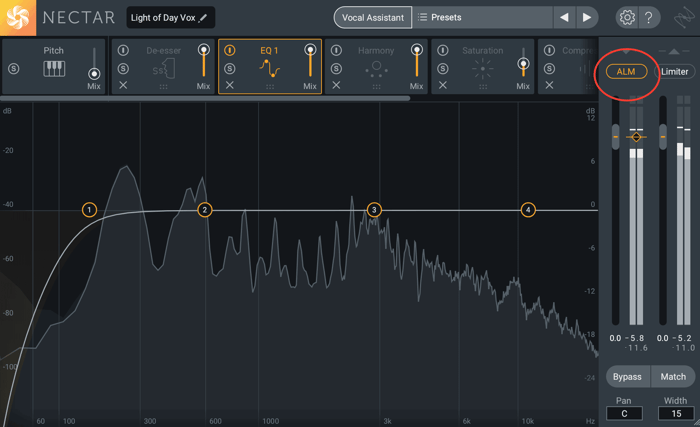The image size is (700, 427).
Task: Solo the EQ 1 module
Action: tap(229, 68)
